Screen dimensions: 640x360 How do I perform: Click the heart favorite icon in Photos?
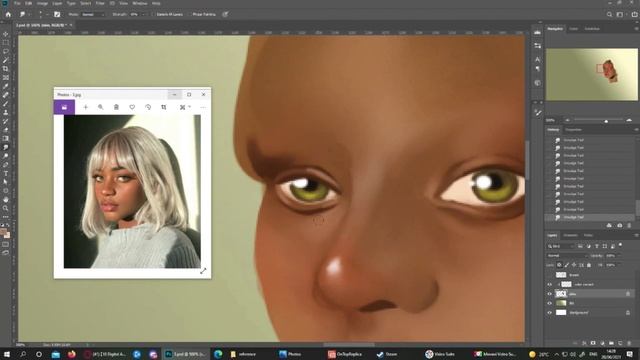click(132, 107)
